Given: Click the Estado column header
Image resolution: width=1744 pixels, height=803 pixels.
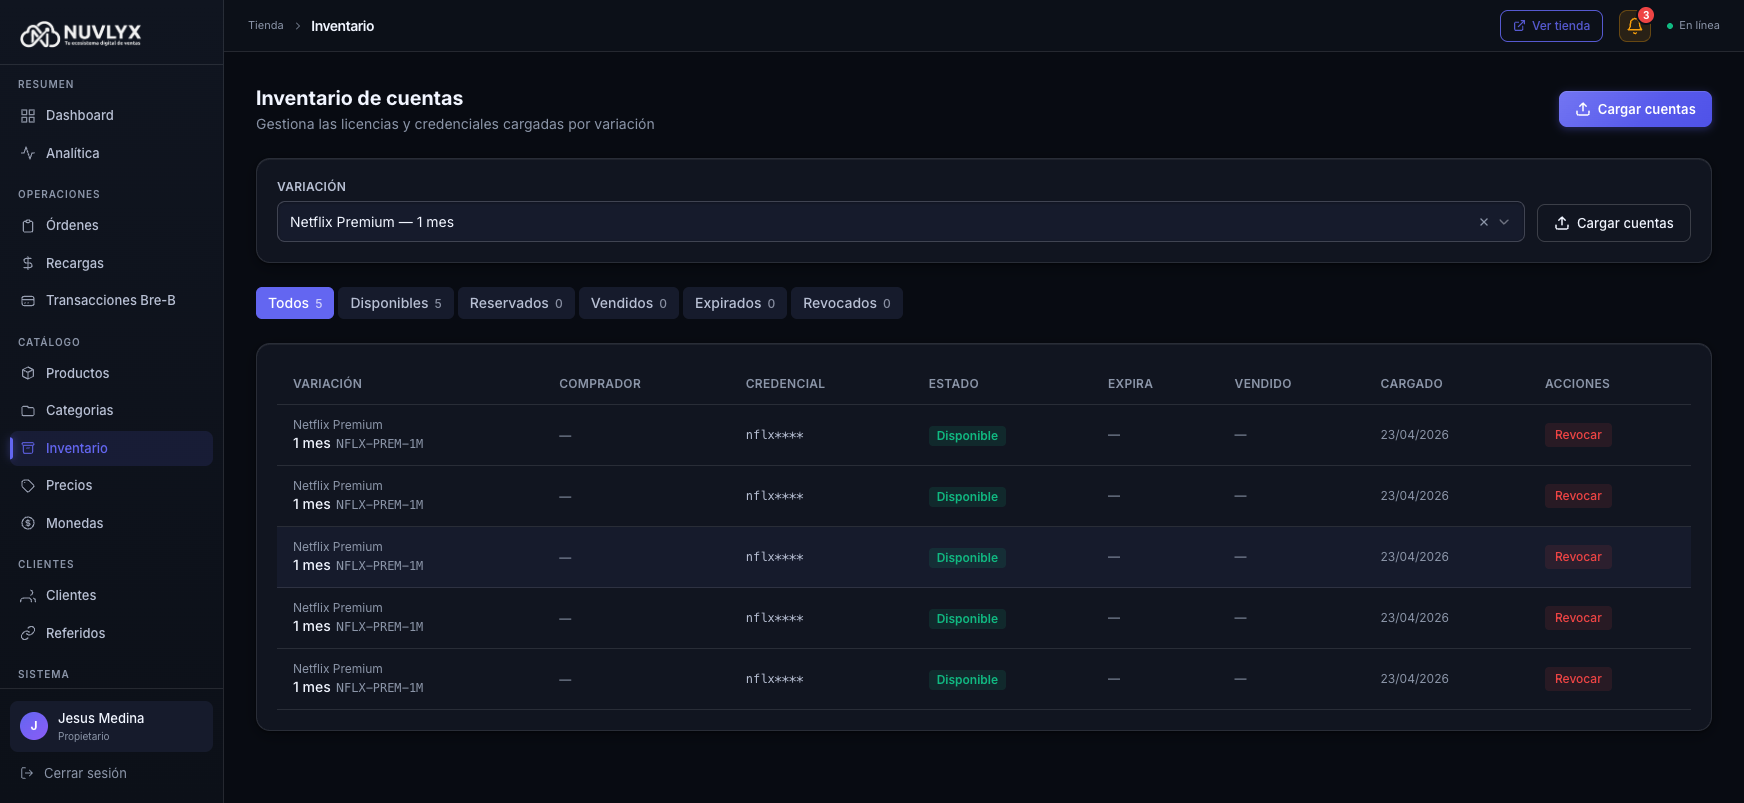Looking at the screenshot, I should click(x=953, y=384).
